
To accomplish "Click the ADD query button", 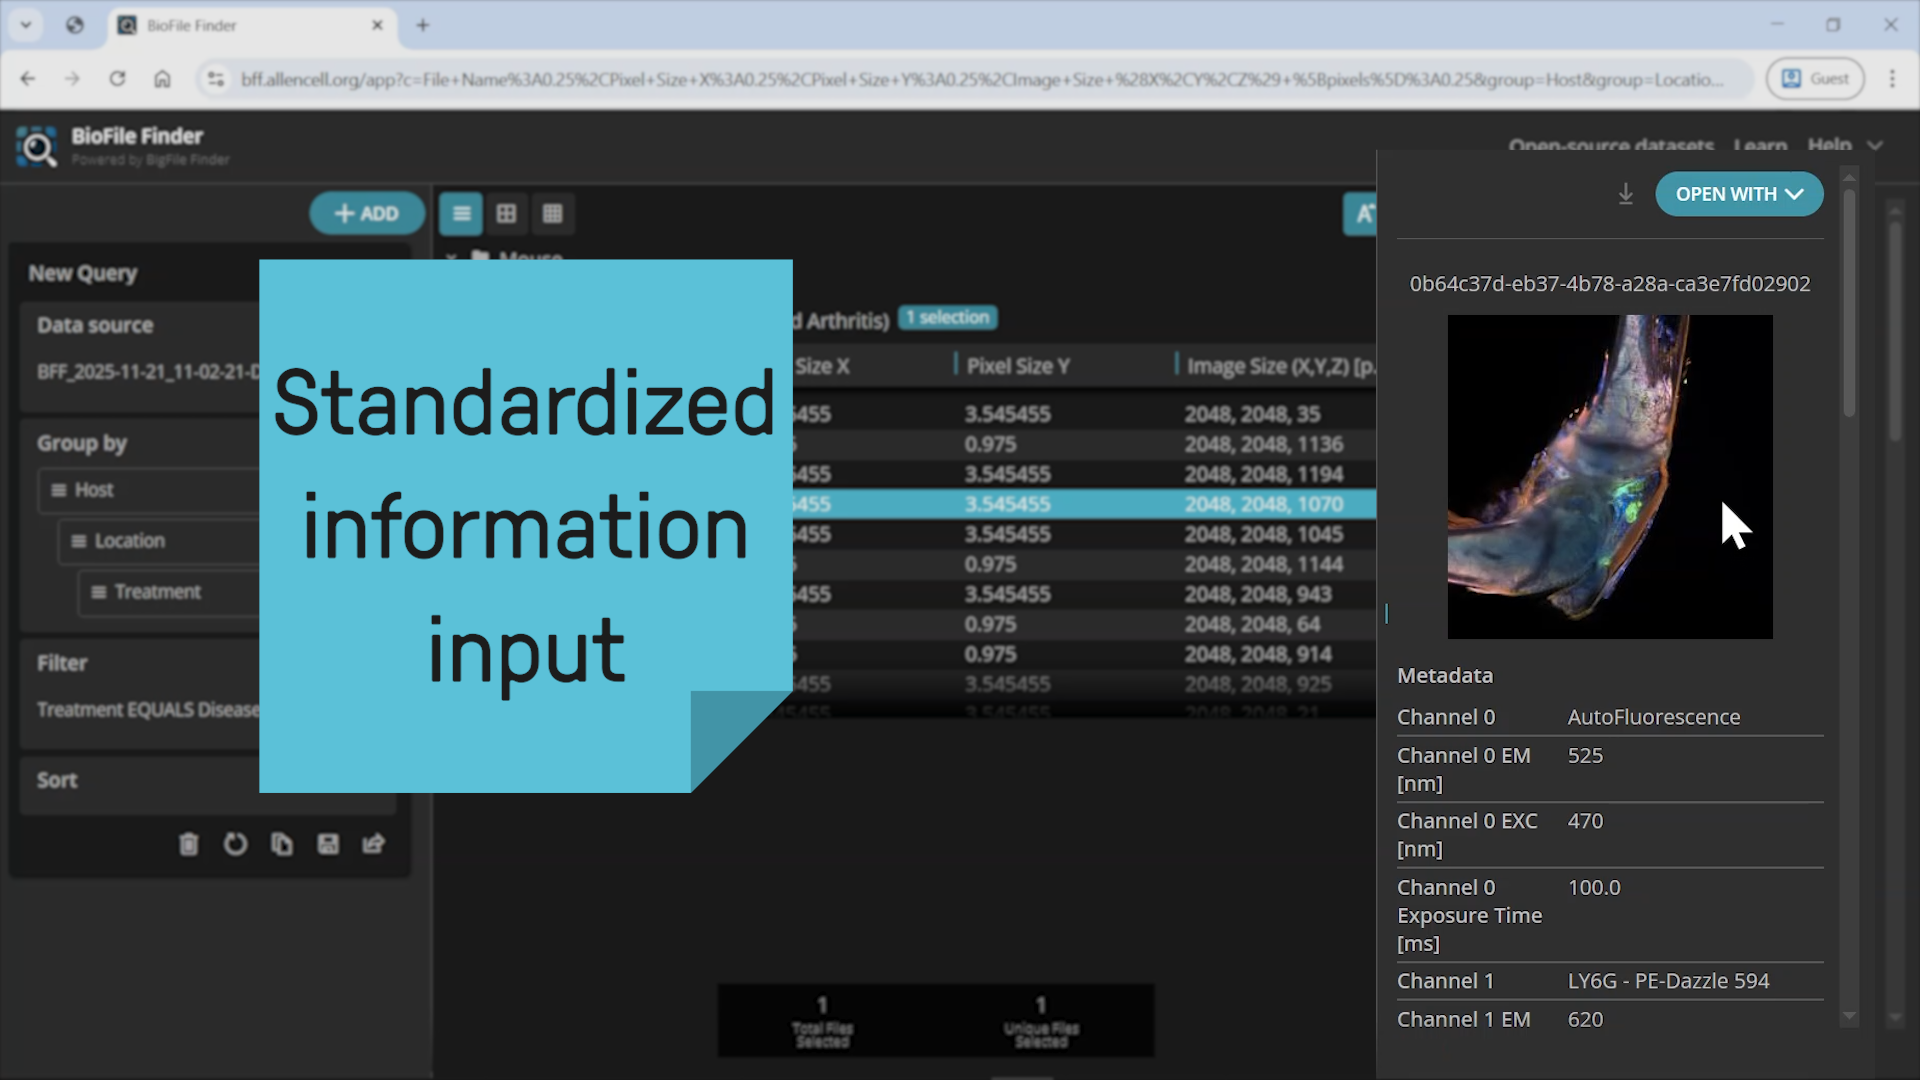I will tap(366, 213).
